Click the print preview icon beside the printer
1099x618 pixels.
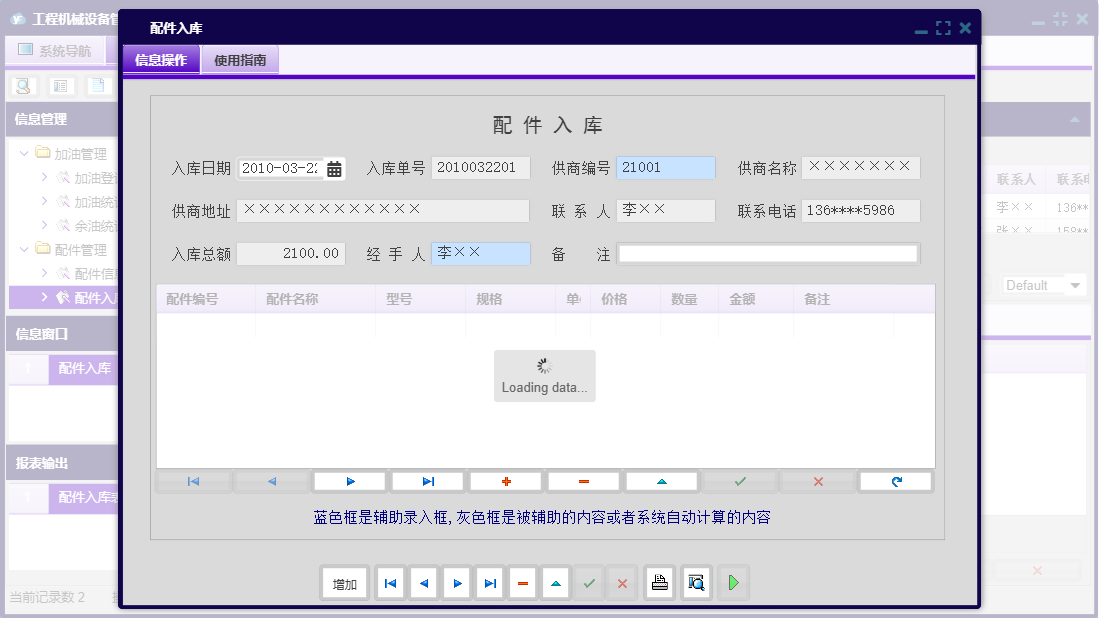click(696, 583)
